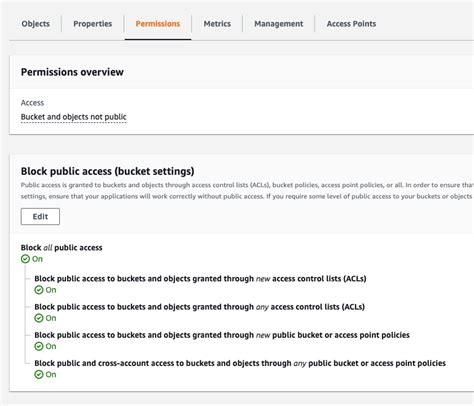Screen dimensions: 474x406
Task: Click the Permissions overview heading
Action: click(72, 72)
